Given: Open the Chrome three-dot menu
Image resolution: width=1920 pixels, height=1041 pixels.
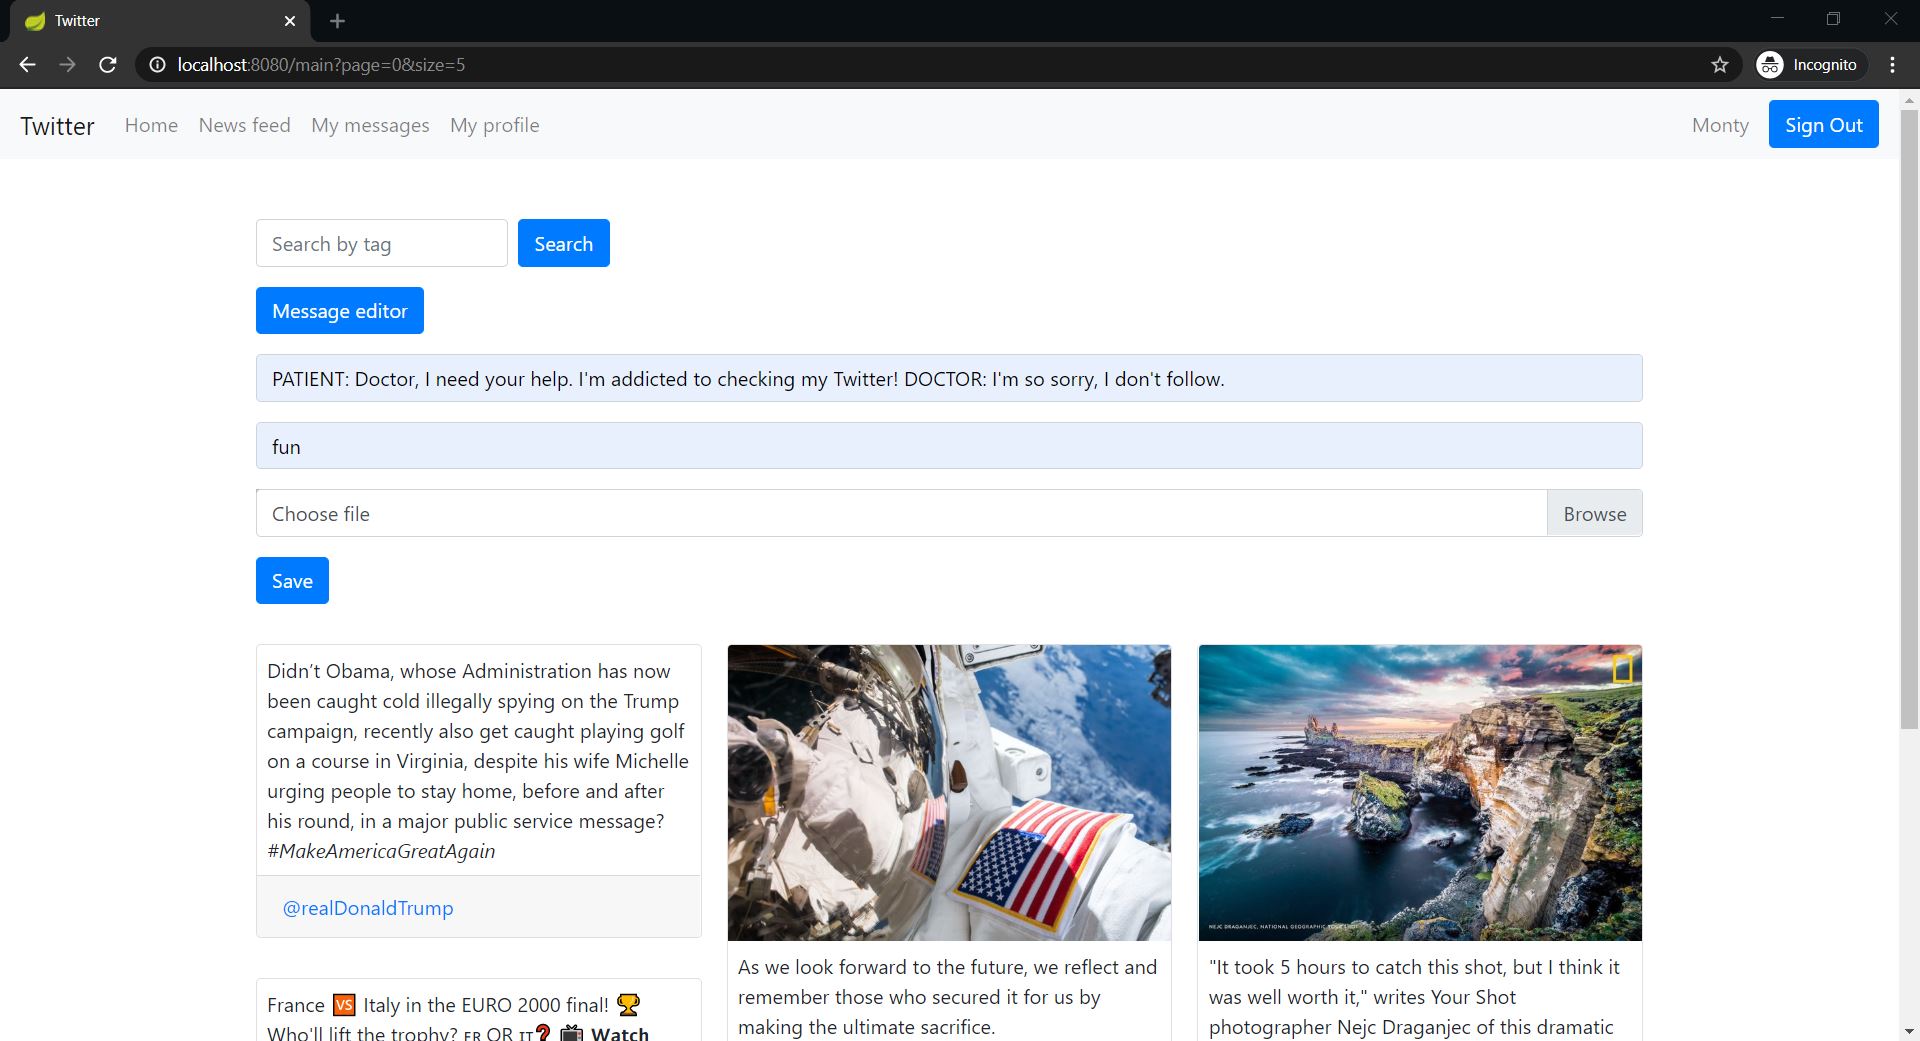Looking at the screenshot, I should click(x=1891, y=64).
